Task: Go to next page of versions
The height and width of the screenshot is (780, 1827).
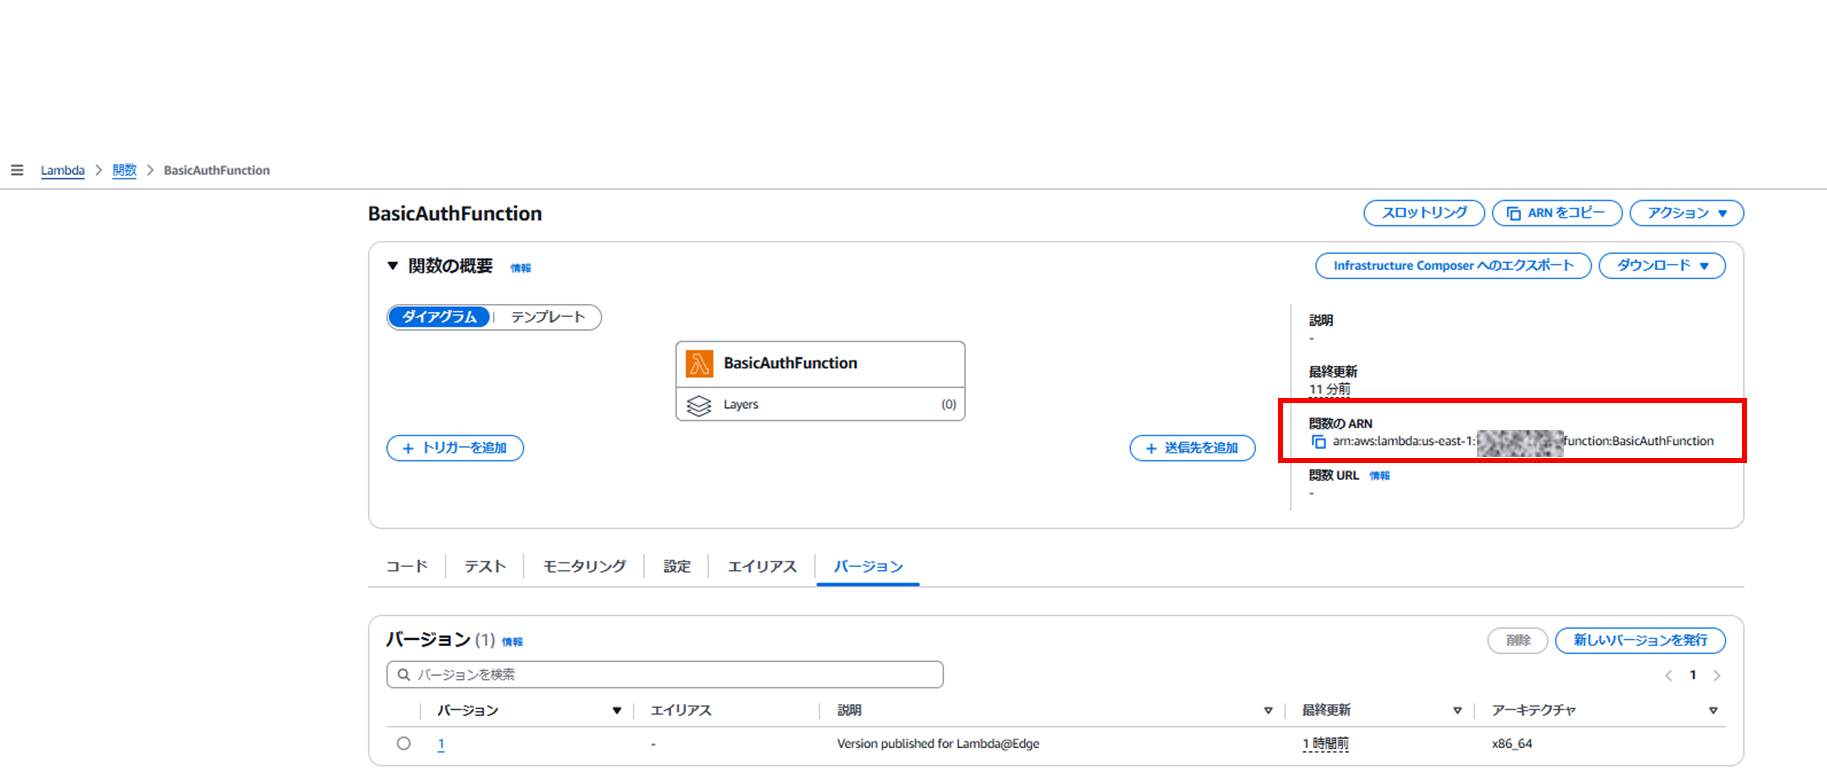Action: pyautogui.click(x=1717, y=676)
